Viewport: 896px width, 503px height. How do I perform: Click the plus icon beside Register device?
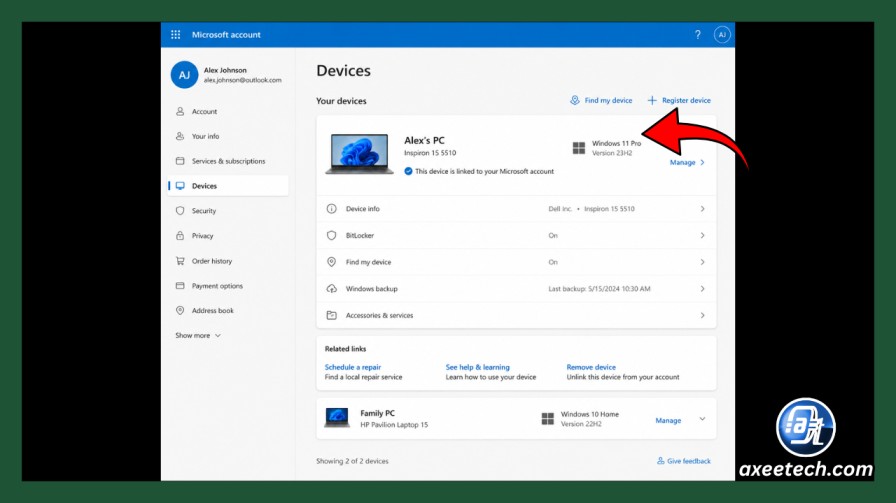click(x=652, y=100)
